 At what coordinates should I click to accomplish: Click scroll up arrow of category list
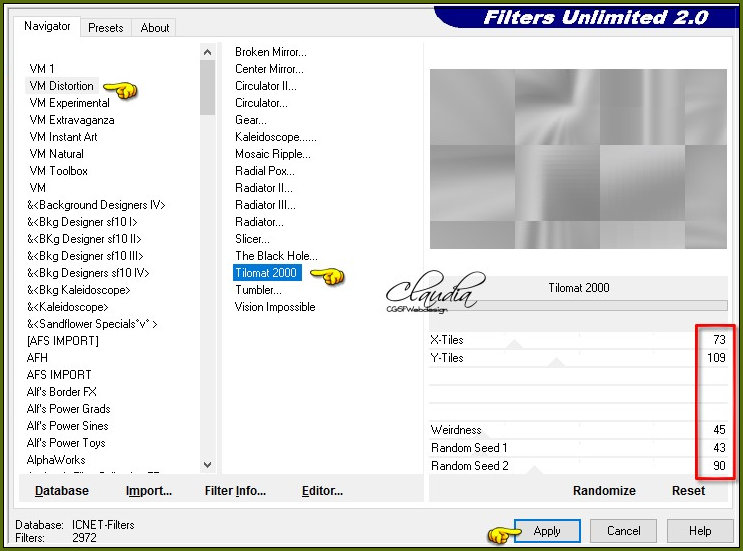pos(208,53)
